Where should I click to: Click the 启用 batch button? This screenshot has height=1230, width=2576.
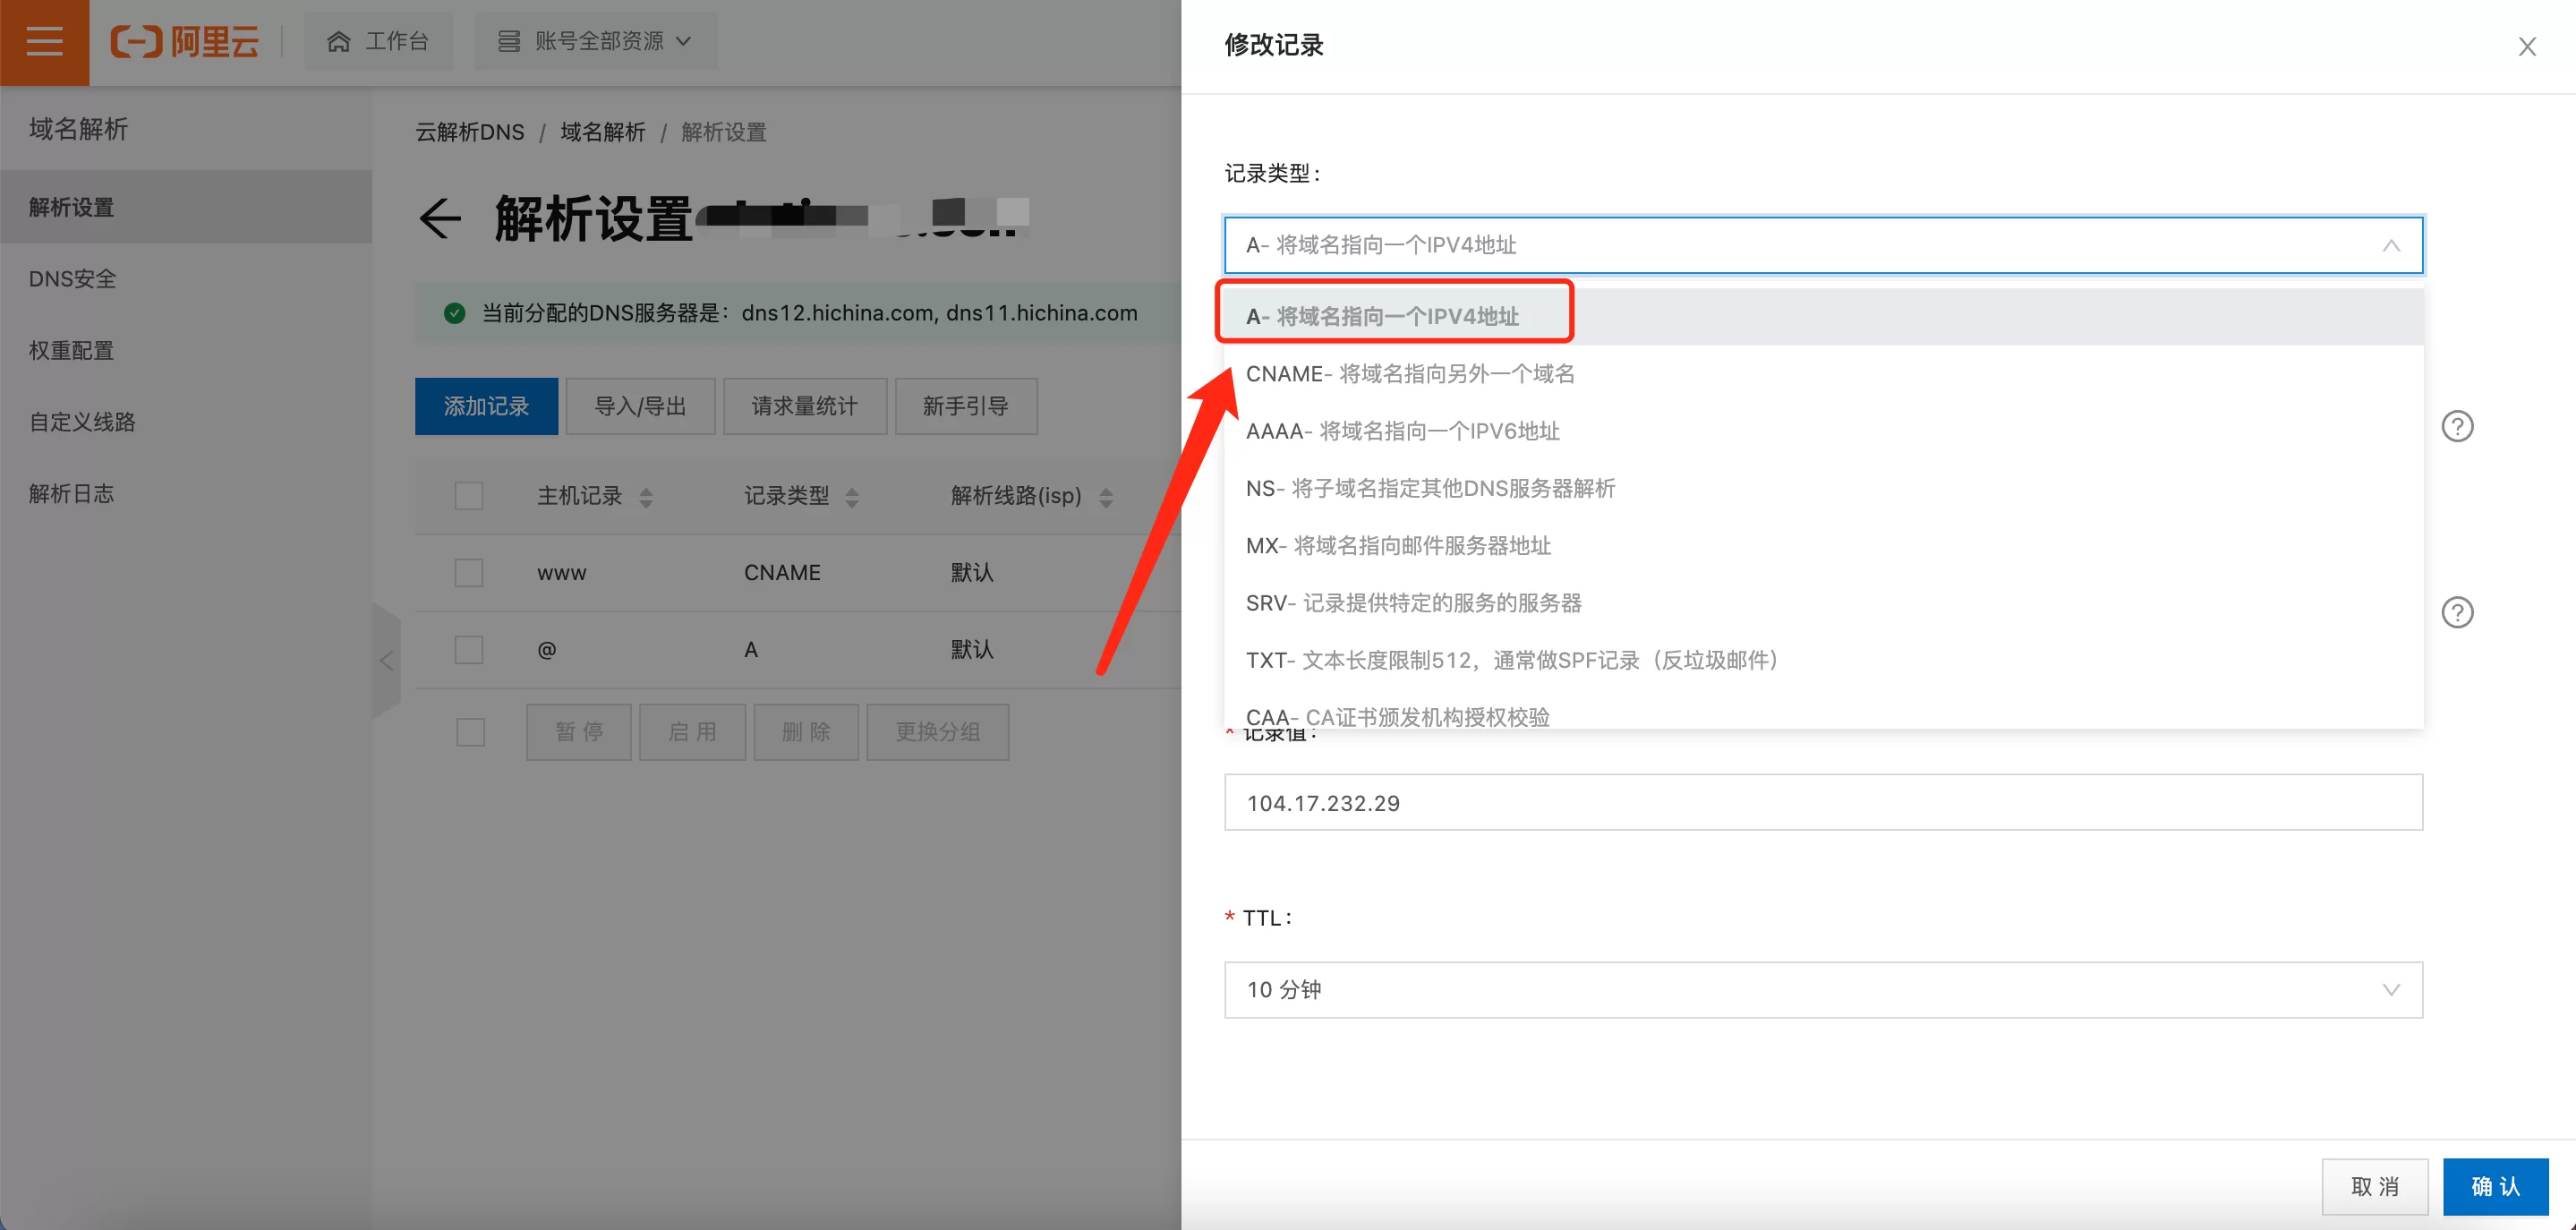[x=692, y=732]
